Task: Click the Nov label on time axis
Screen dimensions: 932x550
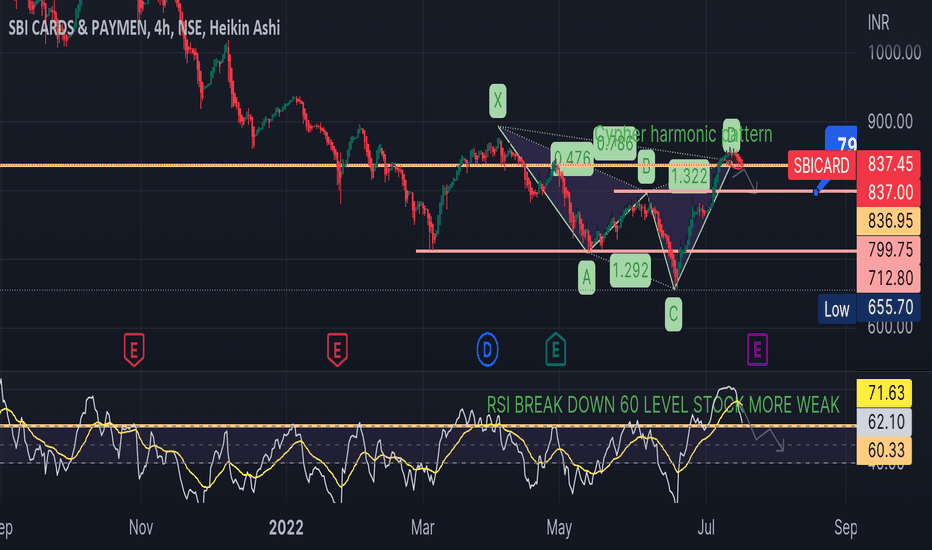Action: click(141, 527)
